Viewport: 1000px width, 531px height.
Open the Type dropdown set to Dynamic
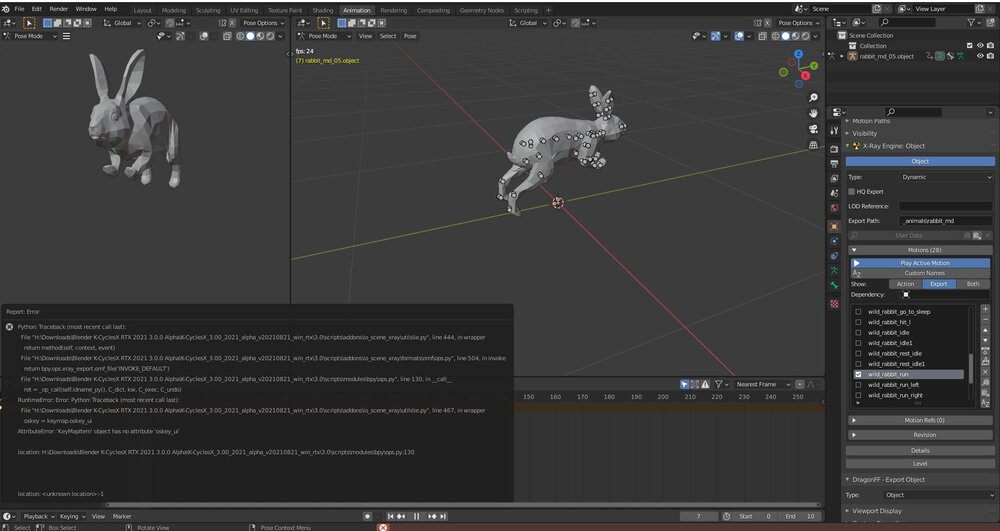(946, 176)
